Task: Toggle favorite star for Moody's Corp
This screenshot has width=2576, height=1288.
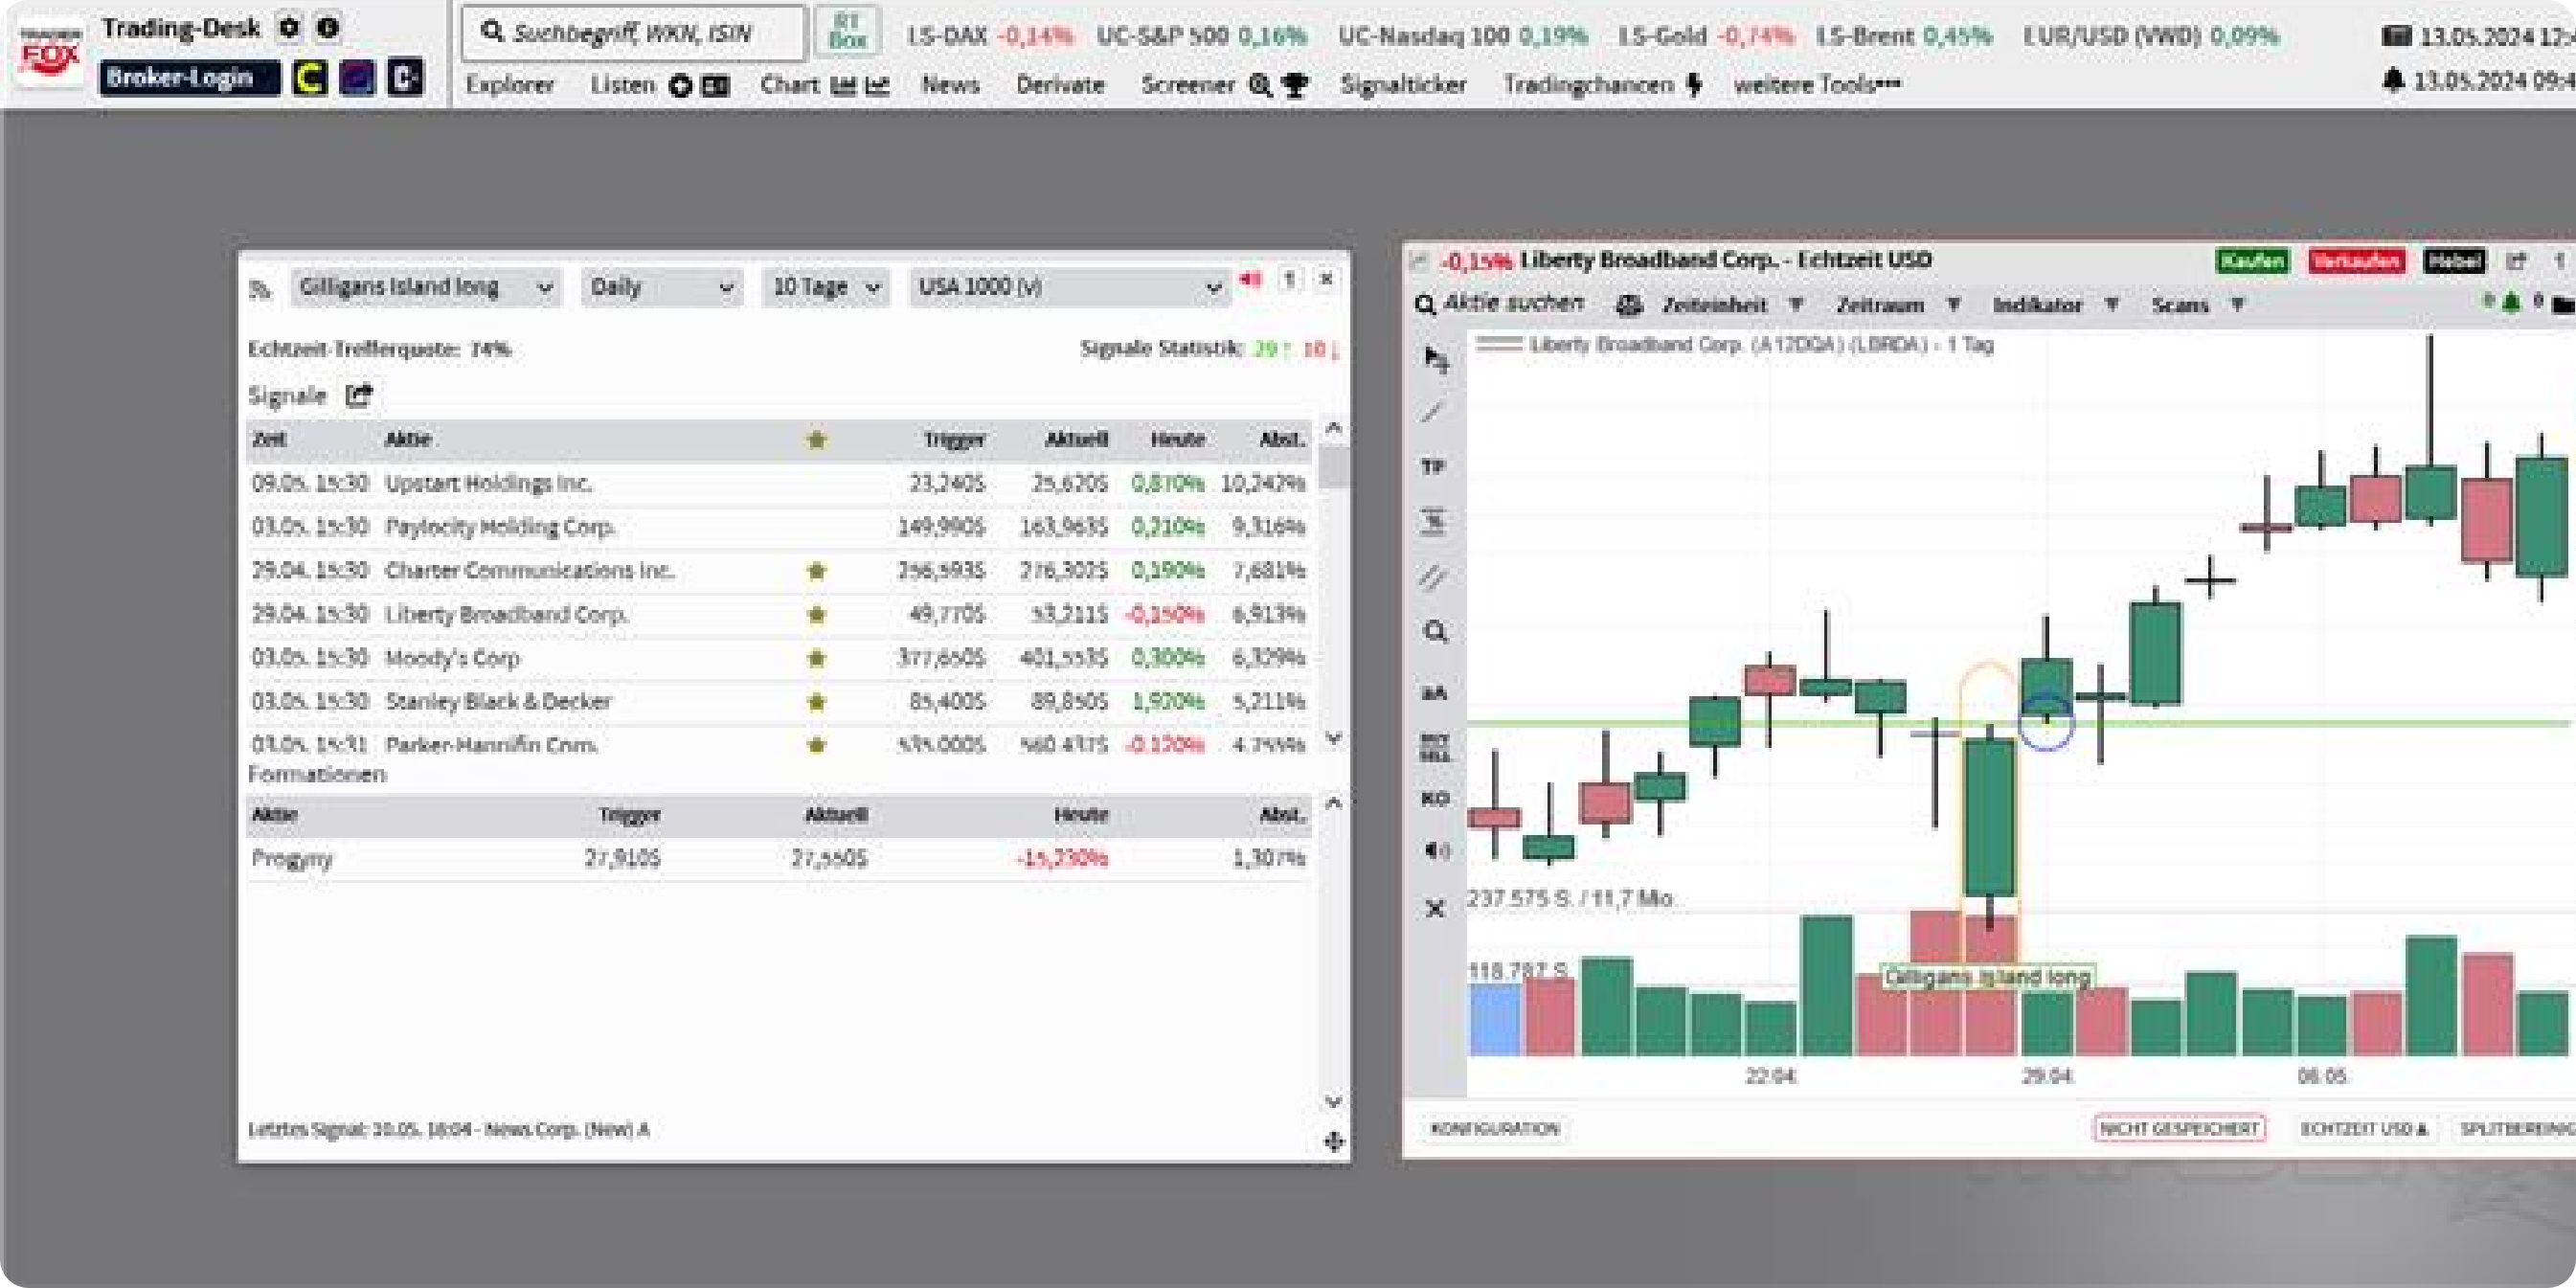Action: click(x=816, y=658)
